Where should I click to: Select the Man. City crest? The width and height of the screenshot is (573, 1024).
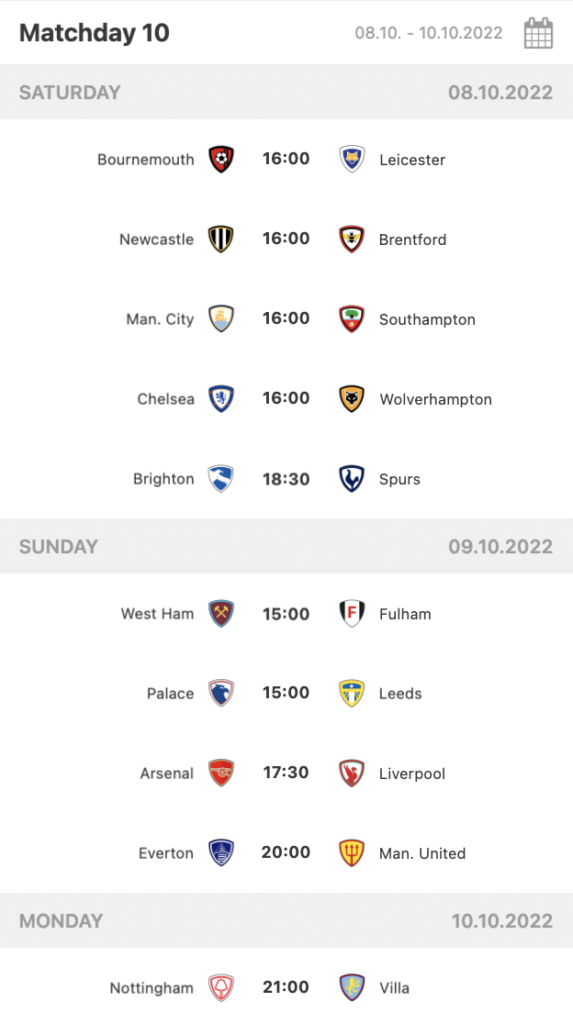221,319
